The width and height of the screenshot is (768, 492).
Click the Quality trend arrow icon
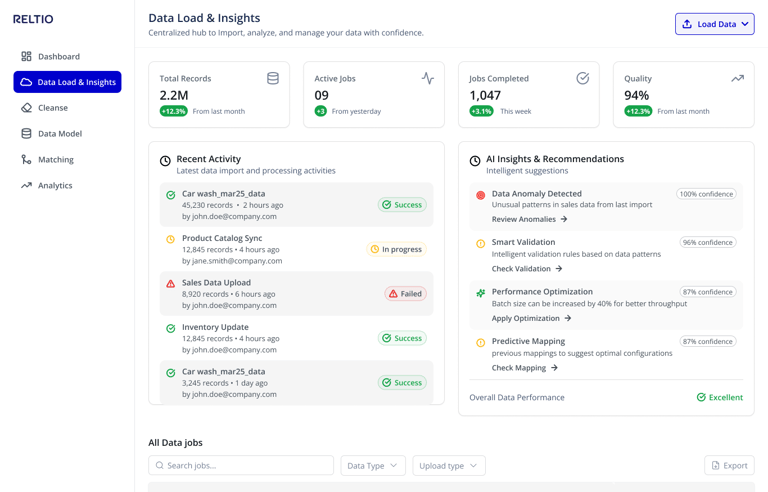click(737, 78)
